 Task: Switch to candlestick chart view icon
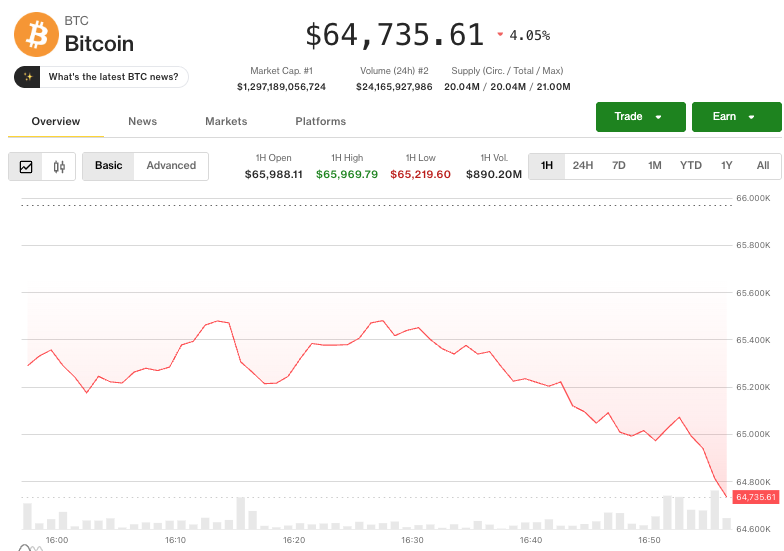pyautogui.click(x=59, y=166)
